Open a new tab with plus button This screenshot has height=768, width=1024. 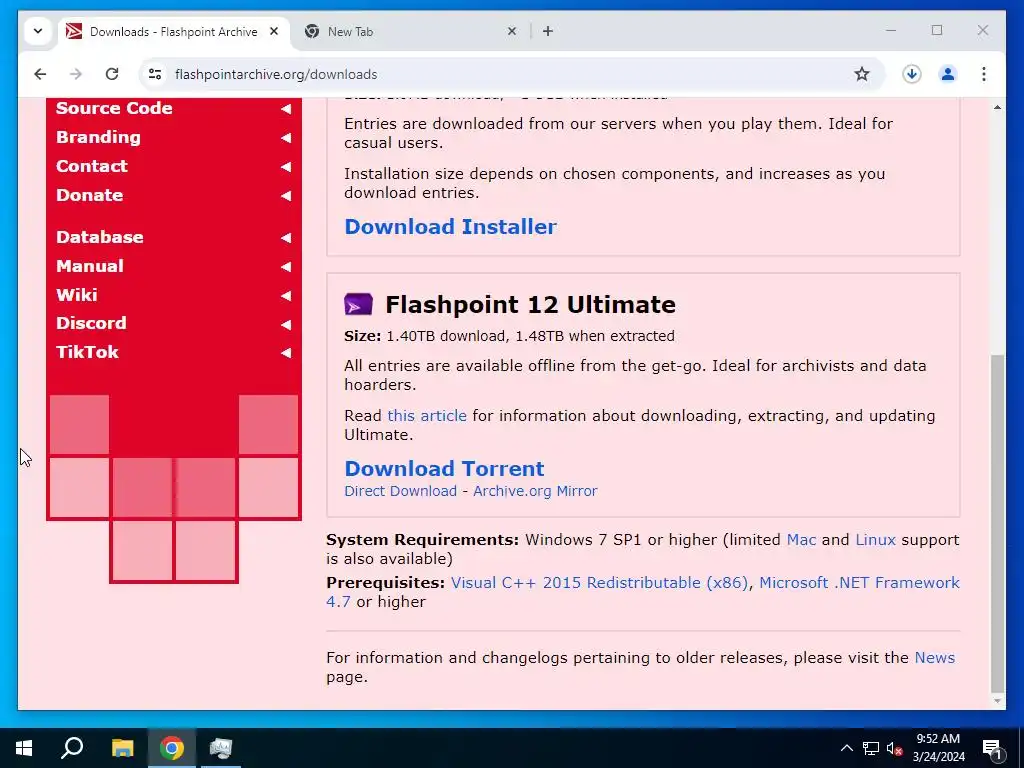click(x=547, y=31)
